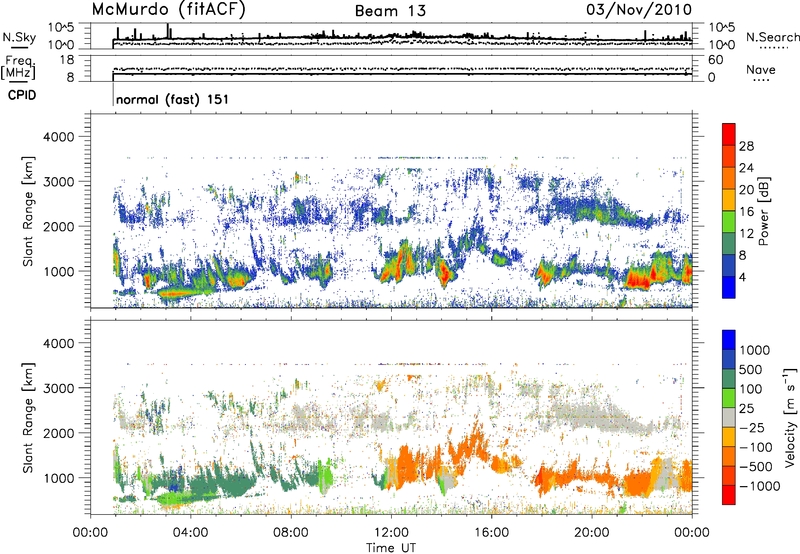
Task: Click the '-1000' velocity scale value
Action: tap(760, 486)
